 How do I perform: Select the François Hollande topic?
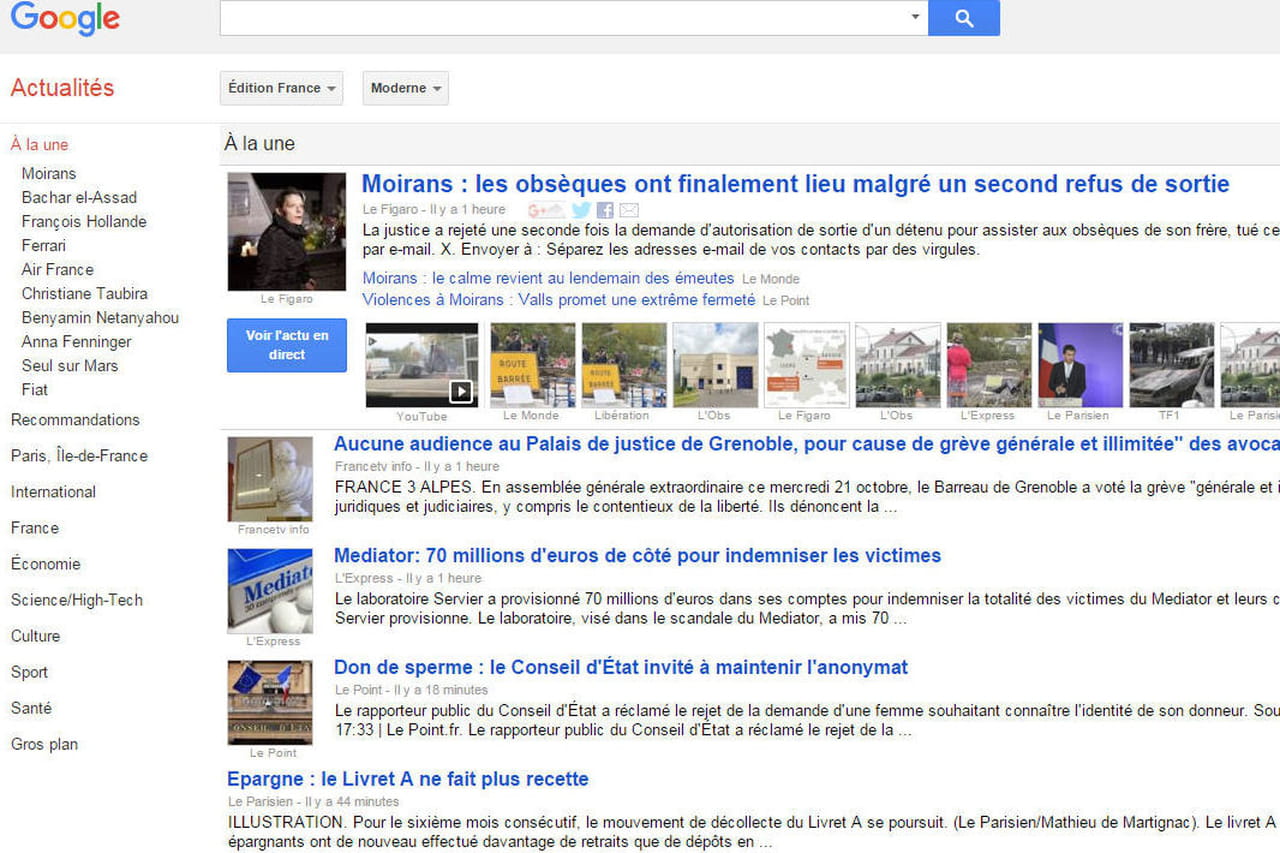pos(84,221)
